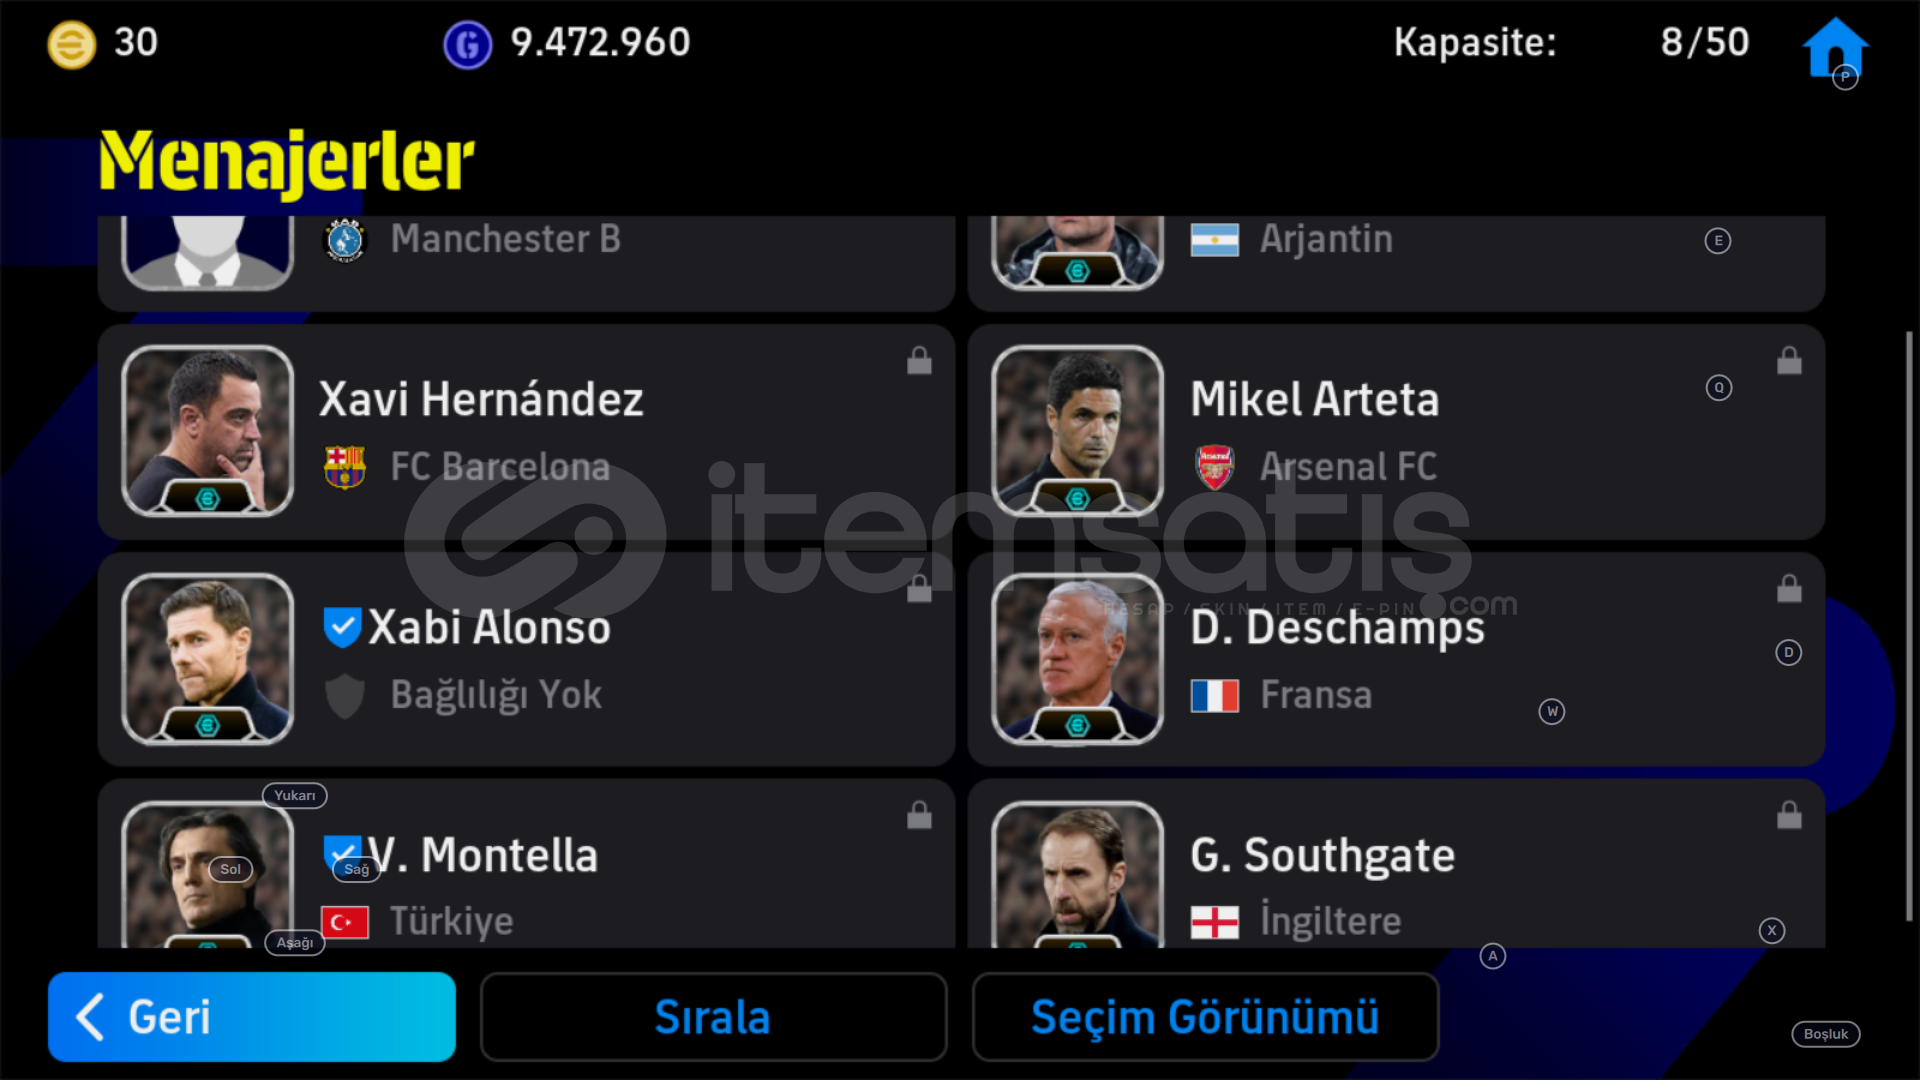This screenshot has height=1080, width=1920.
Task: Click lock icon on Xavi Hernández card
Action: (919, 360)
